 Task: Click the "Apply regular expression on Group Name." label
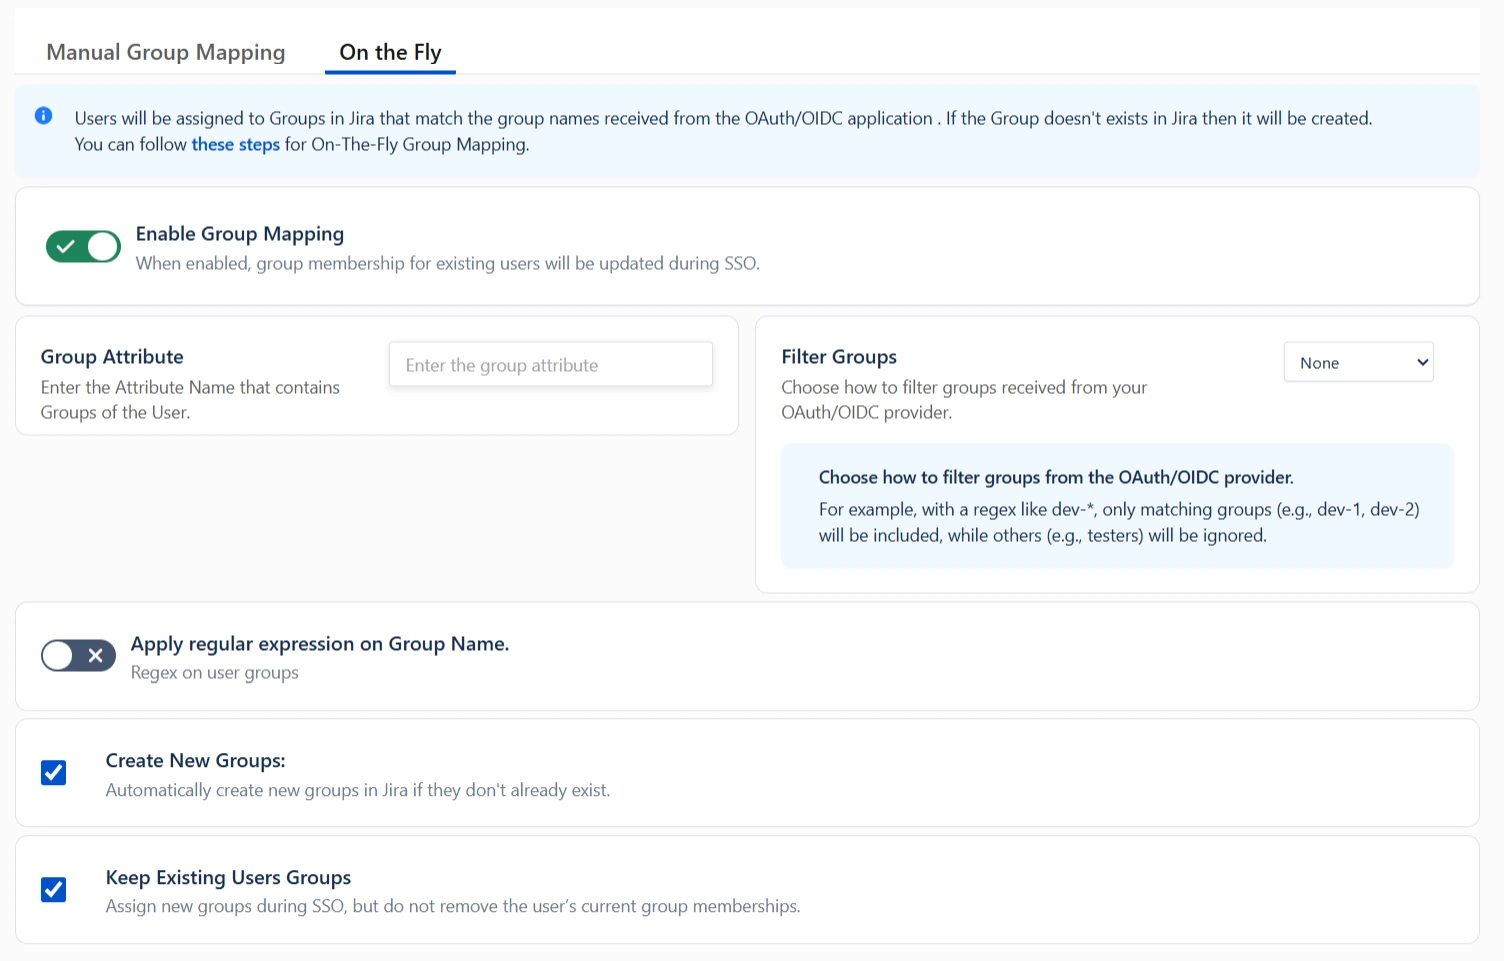click(x=320, y=644)
